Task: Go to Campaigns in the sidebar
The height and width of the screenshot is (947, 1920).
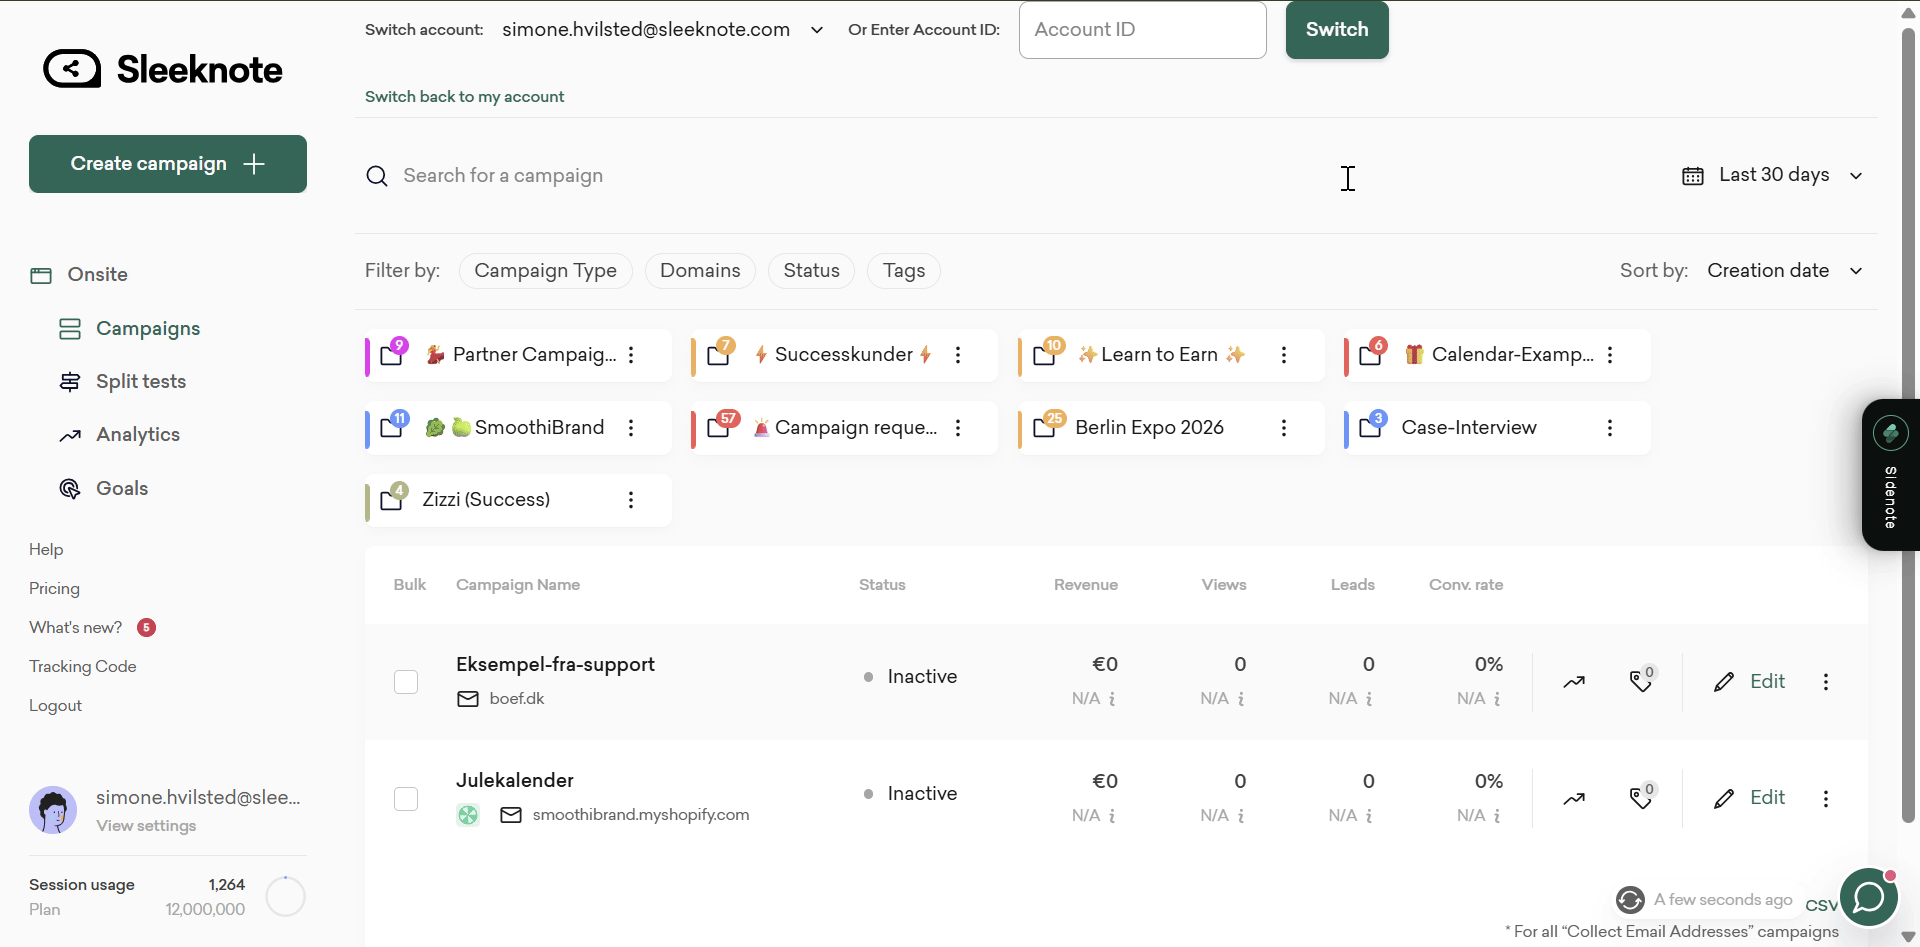Action: 148,329
